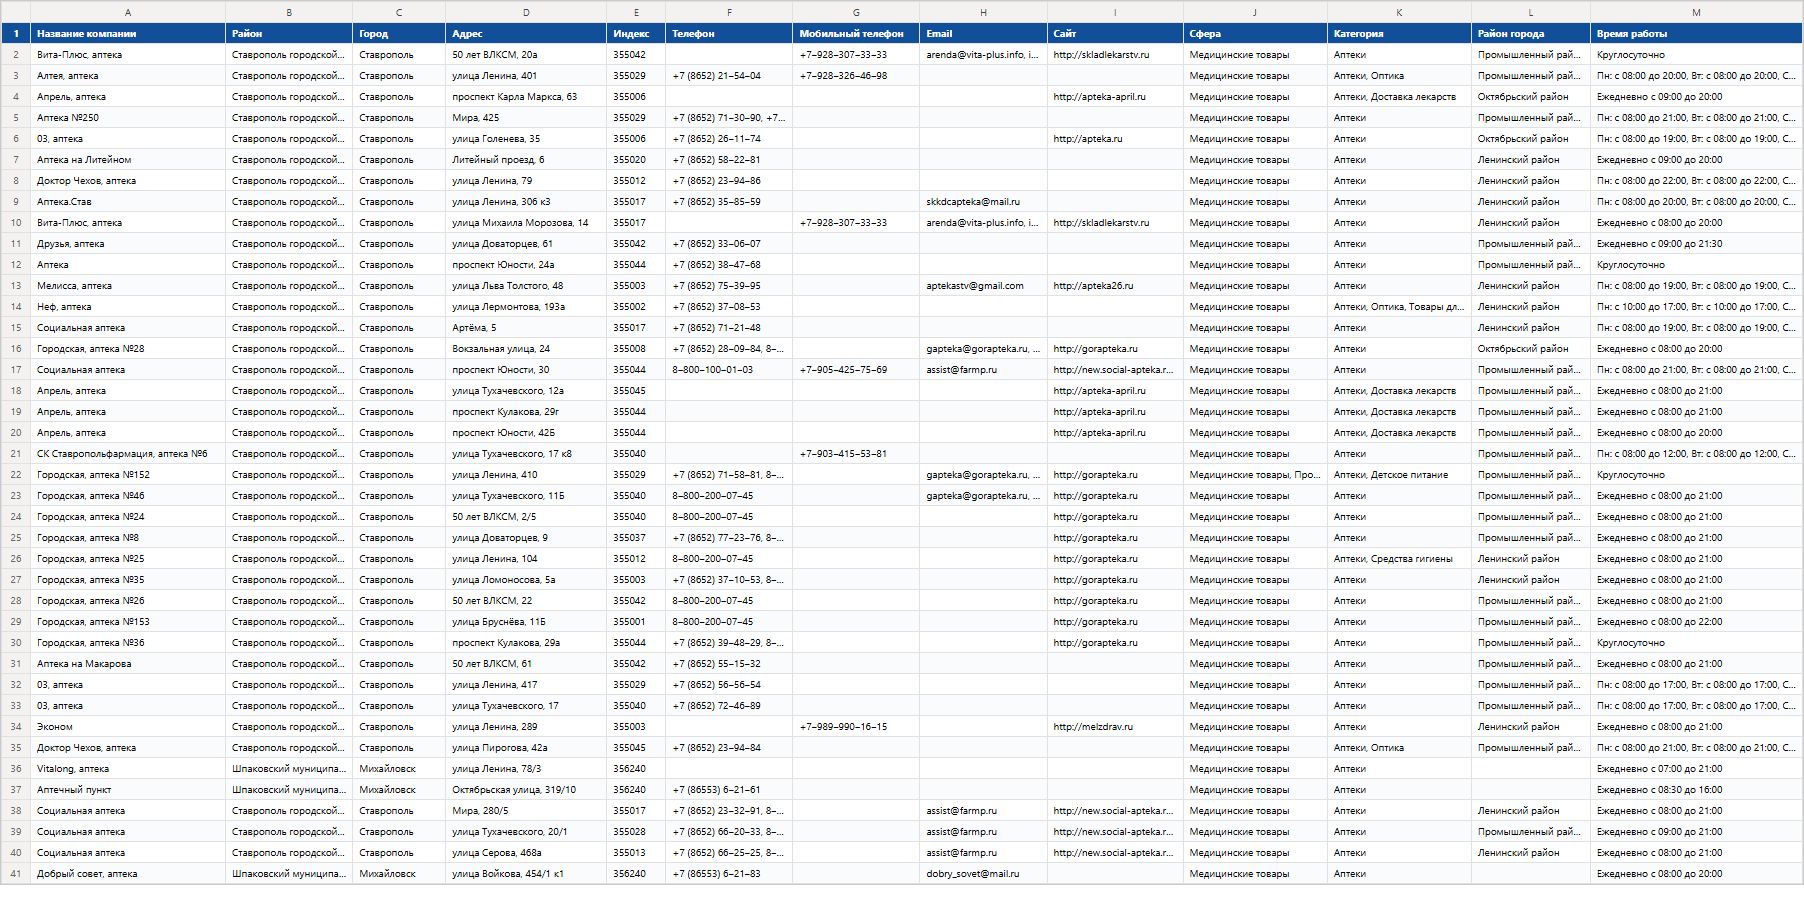Image resolution: width=1804 pixels, height=902 pixels.
Task: Select the cell 'Аптека.Став'
Action: [x=128, y=202]
